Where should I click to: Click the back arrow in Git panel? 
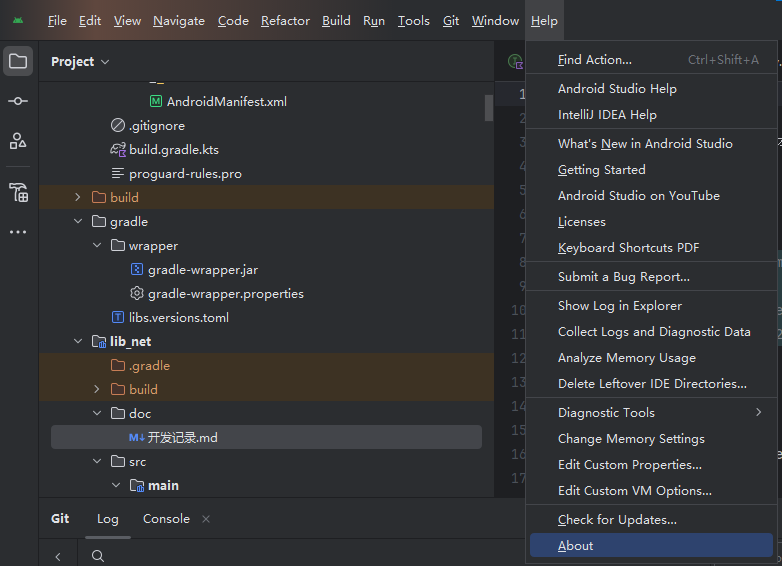[x=58, y=556]
